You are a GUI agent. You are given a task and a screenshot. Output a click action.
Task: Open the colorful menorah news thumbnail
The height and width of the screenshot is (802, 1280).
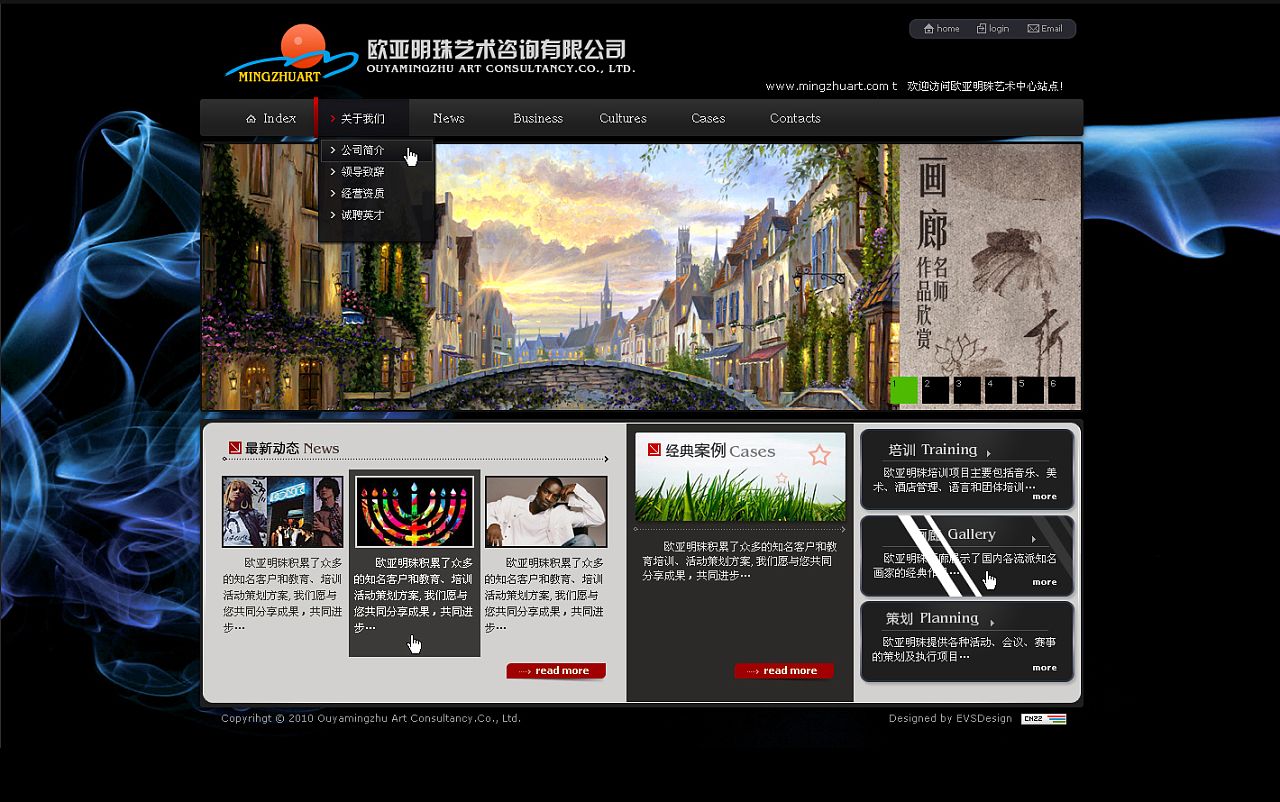tap(414, 512)
